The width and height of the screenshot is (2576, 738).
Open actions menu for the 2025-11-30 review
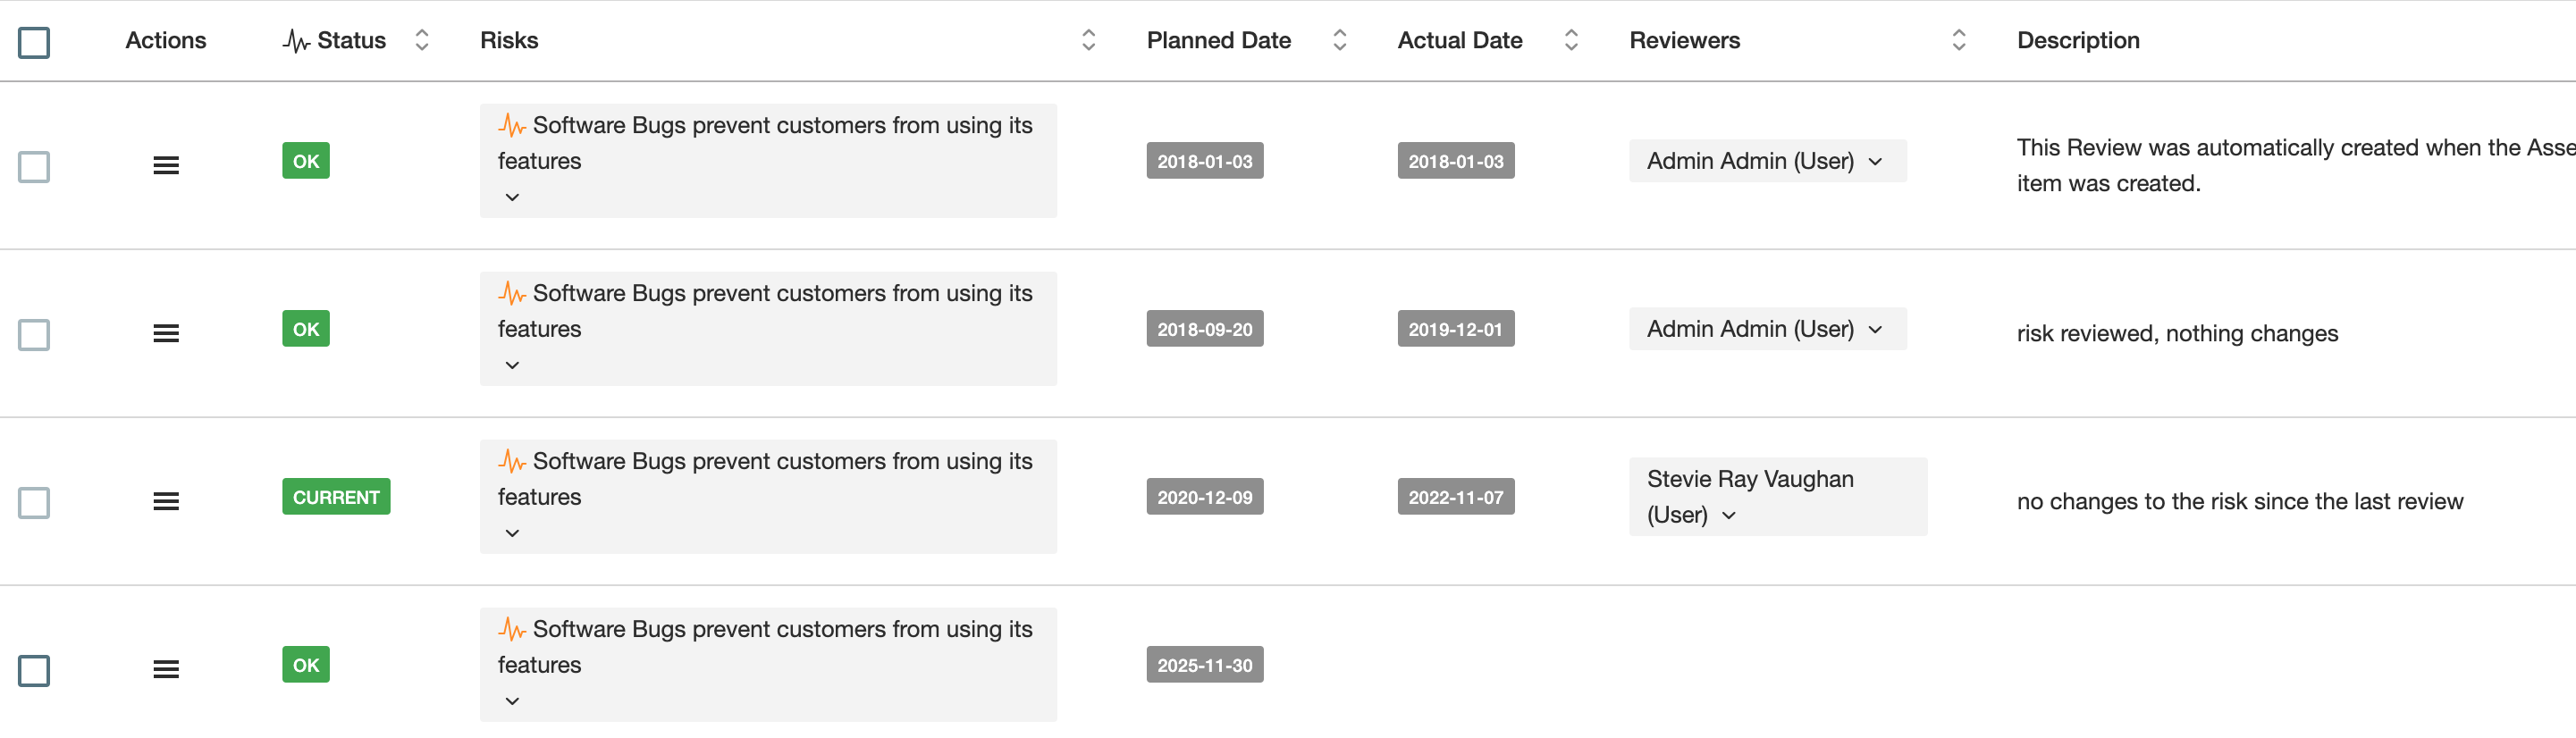[166, 669]
